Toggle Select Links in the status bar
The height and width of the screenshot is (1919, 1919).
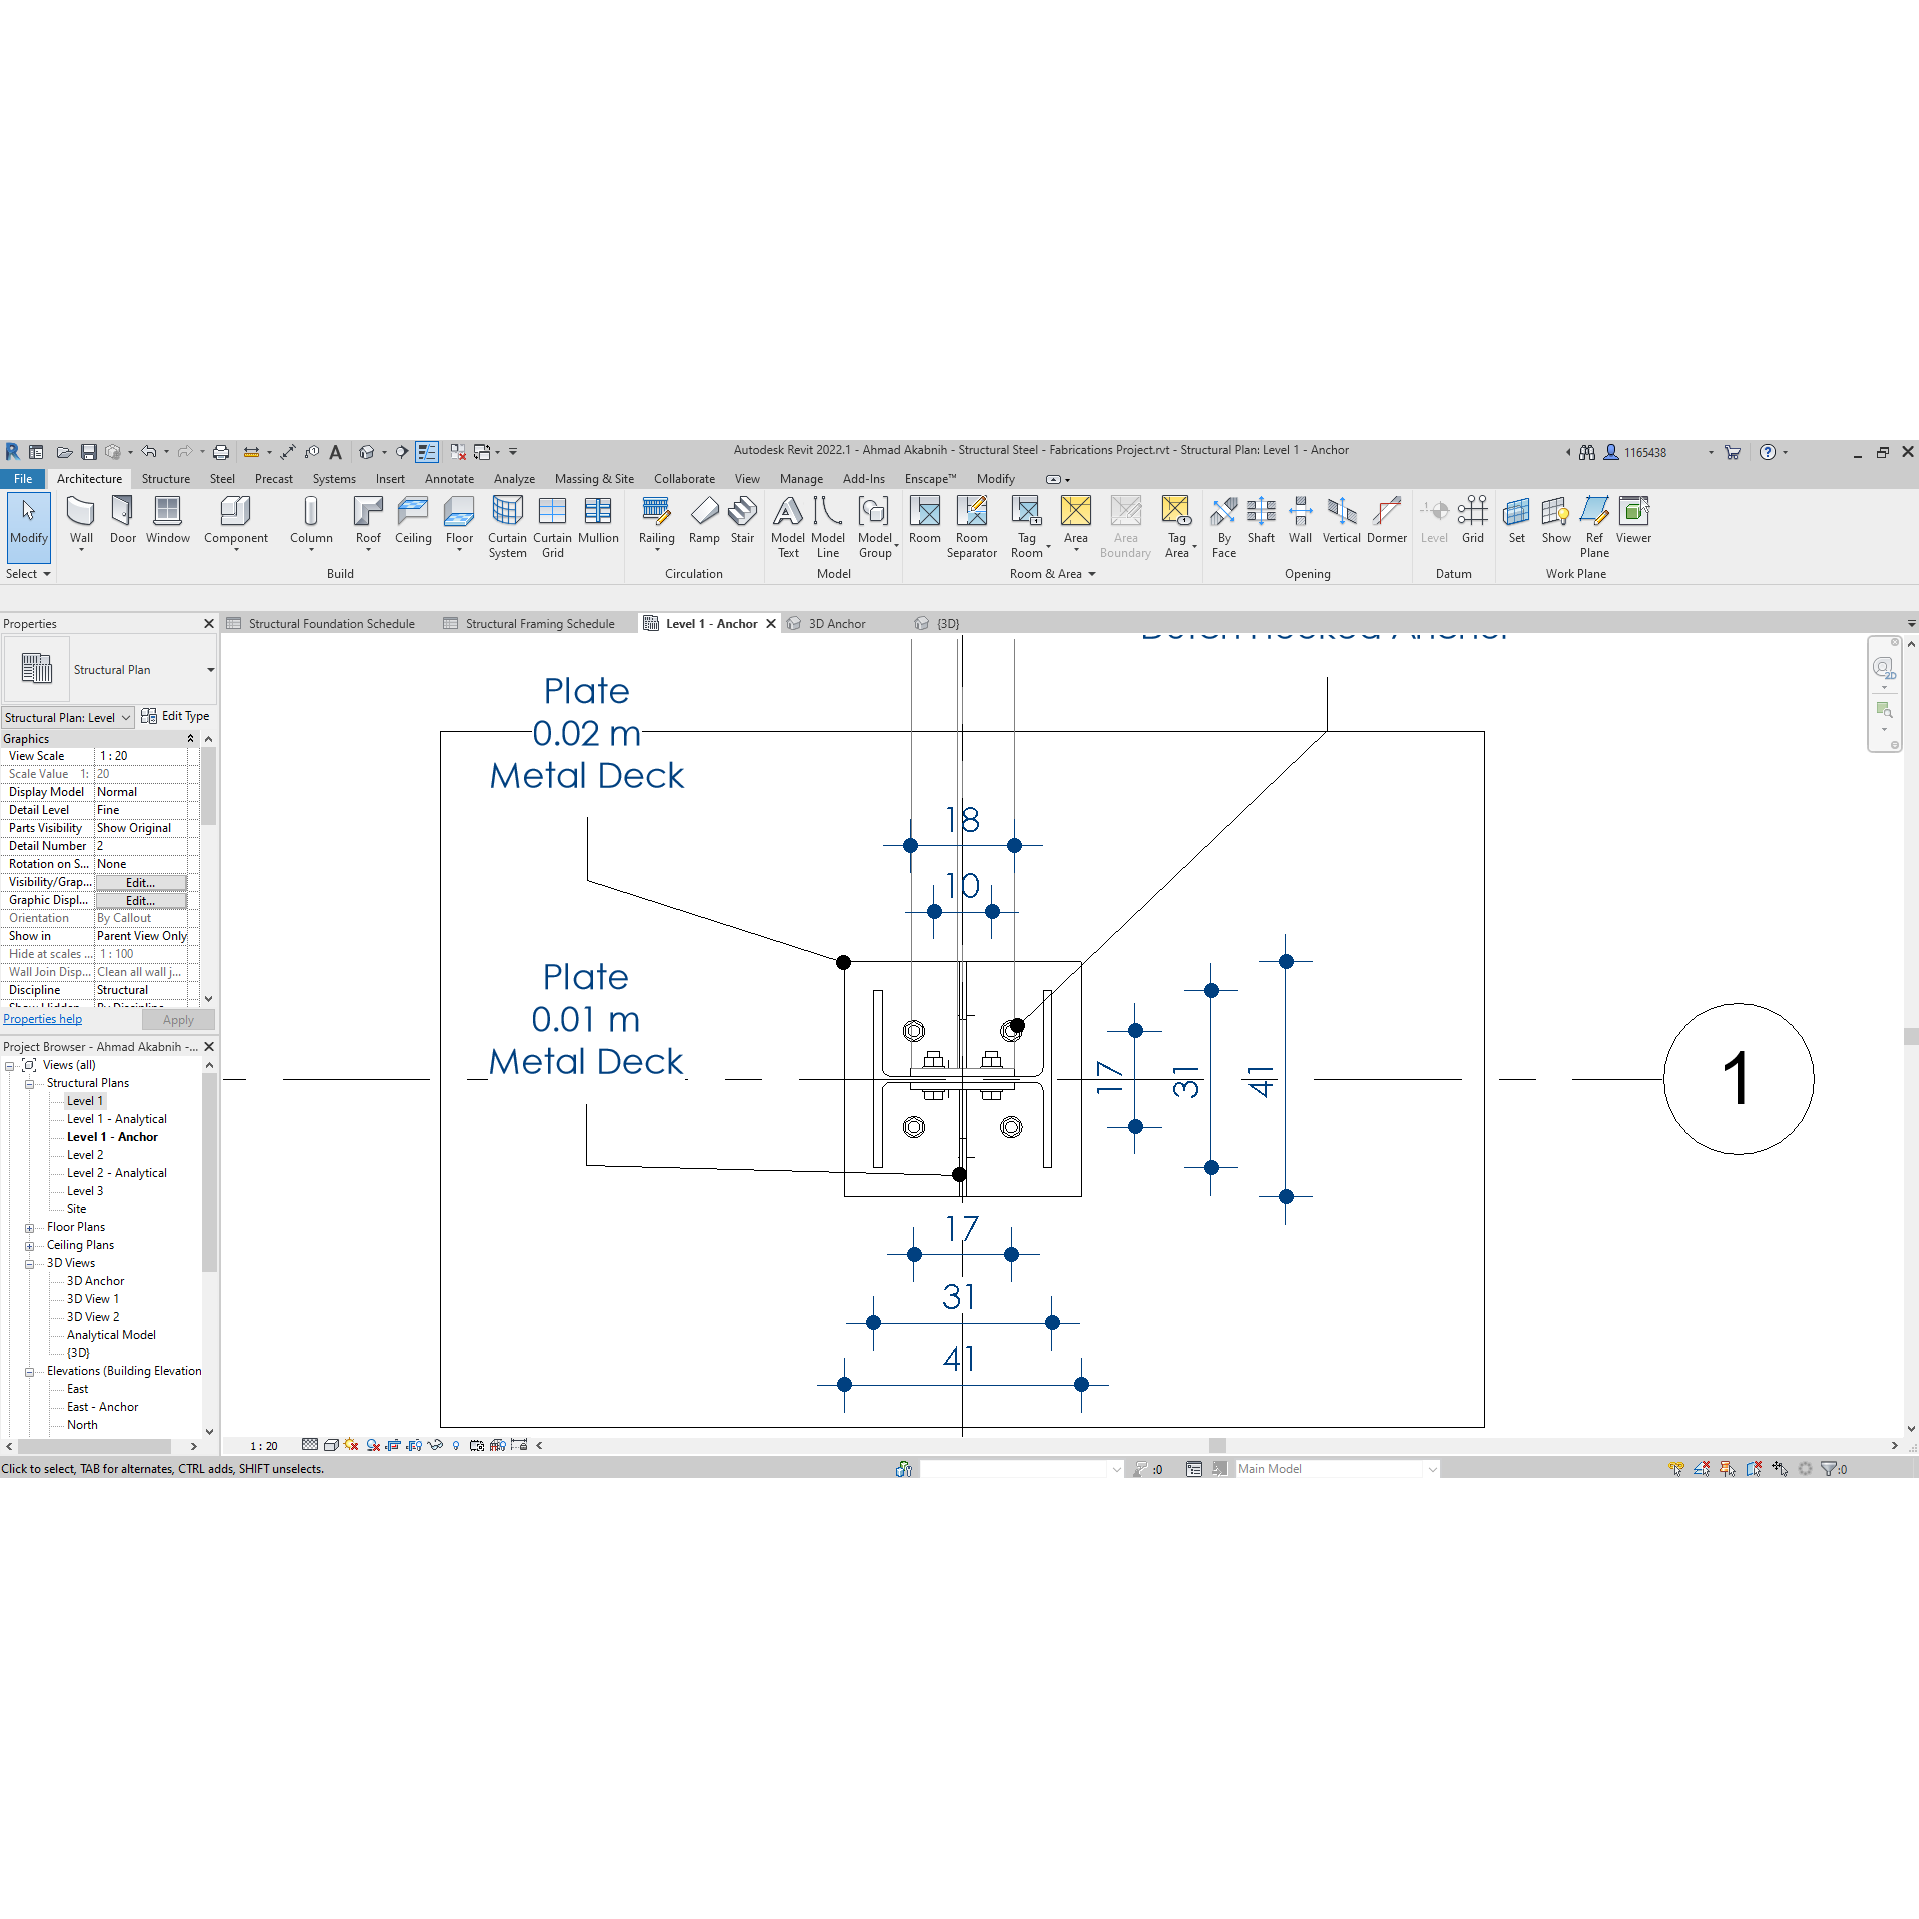pos(1675,1469)
